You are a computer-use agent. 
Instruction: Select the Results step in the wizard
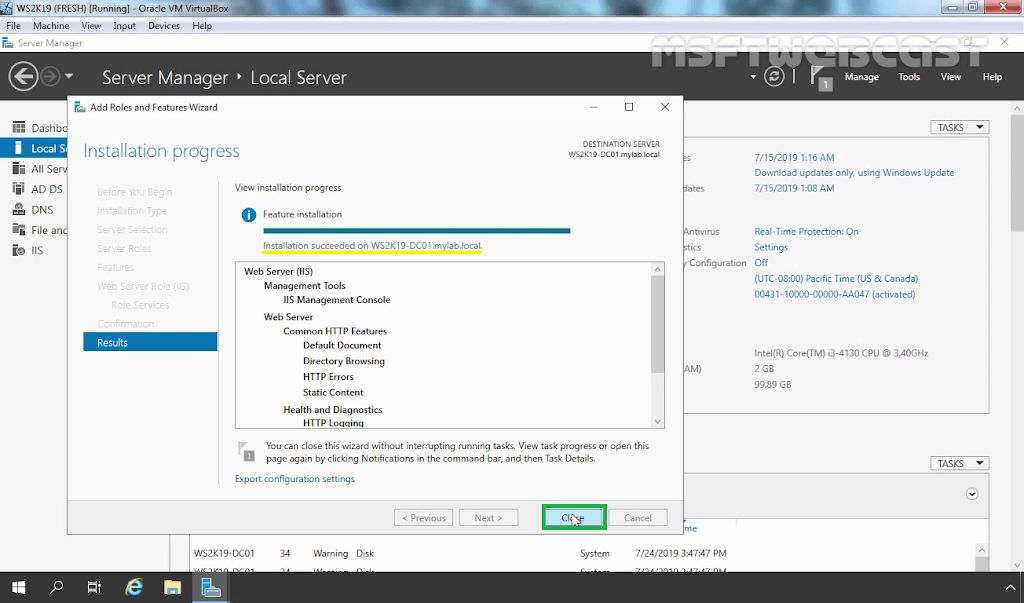(x=150, y=342)
